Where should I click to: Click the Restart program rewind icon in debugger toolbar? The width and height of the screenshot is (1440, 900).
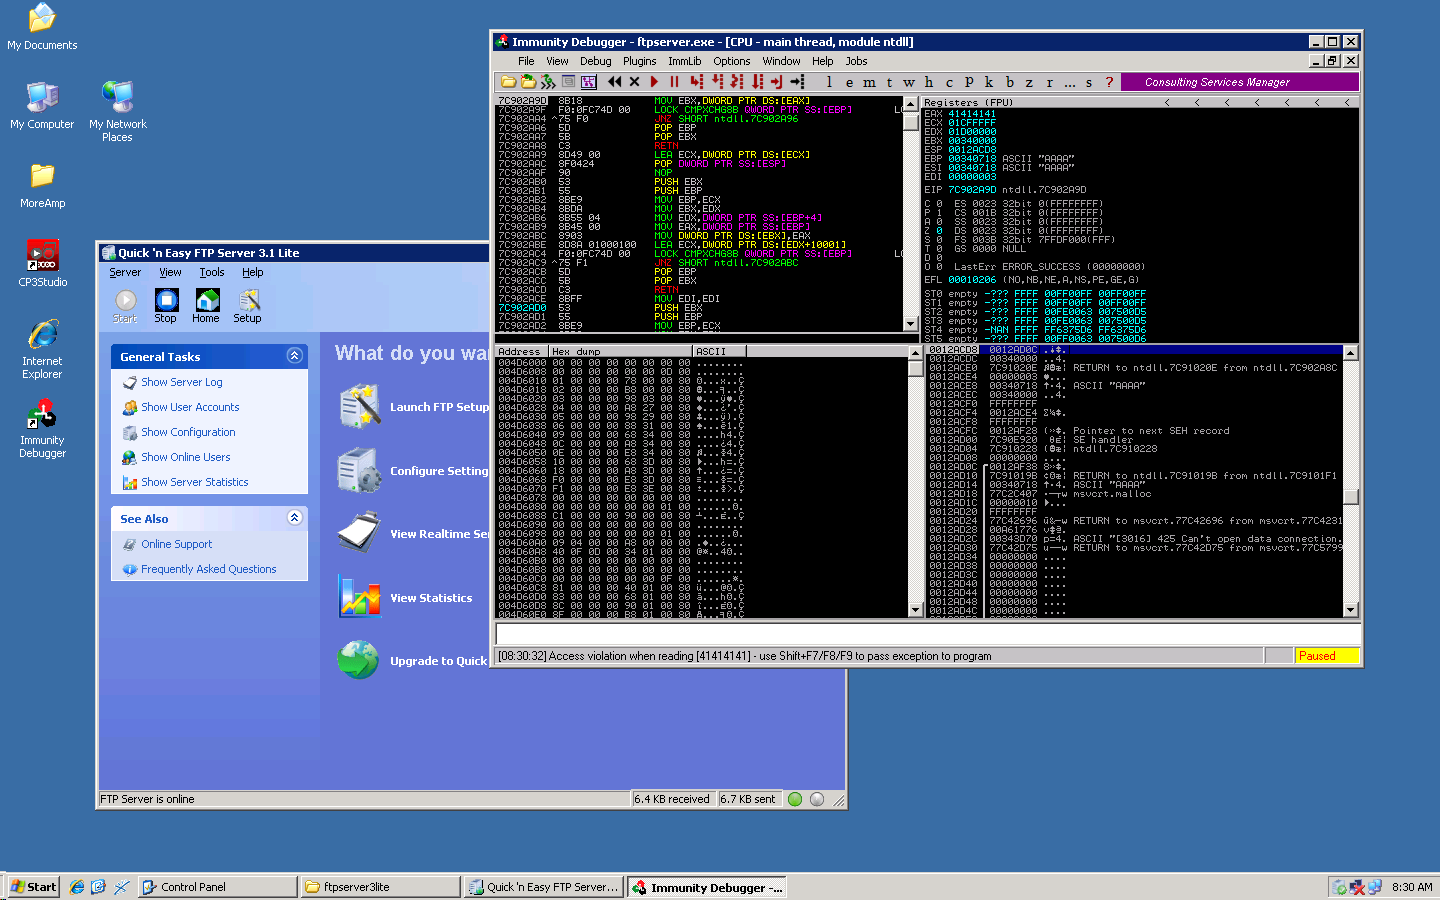614,82
